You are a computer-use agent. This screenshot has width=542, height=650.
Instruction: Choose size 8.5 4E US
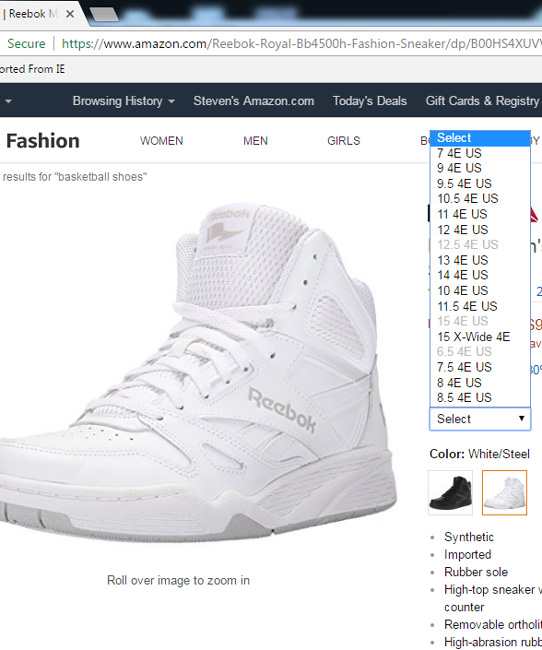click(x=480, y=398)
